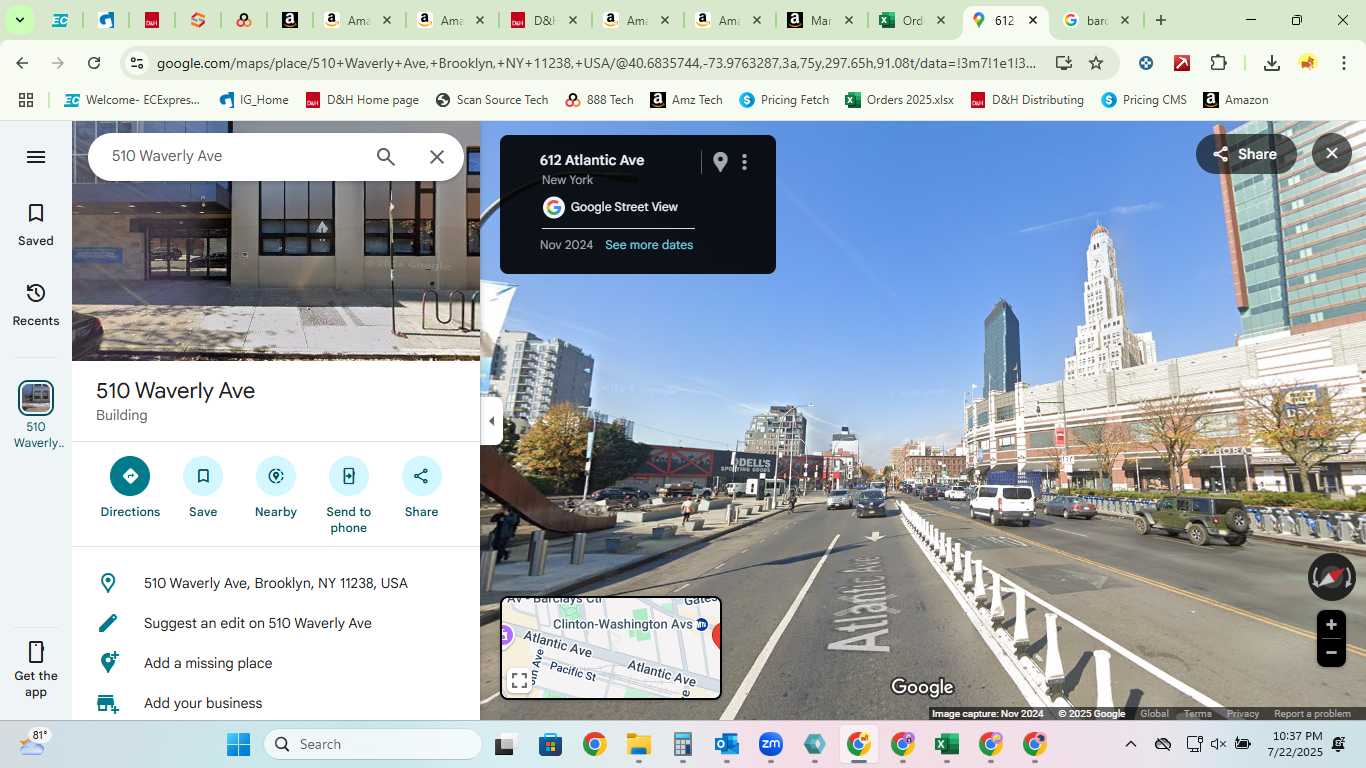Clear the search box with X

tap(437, 157)
